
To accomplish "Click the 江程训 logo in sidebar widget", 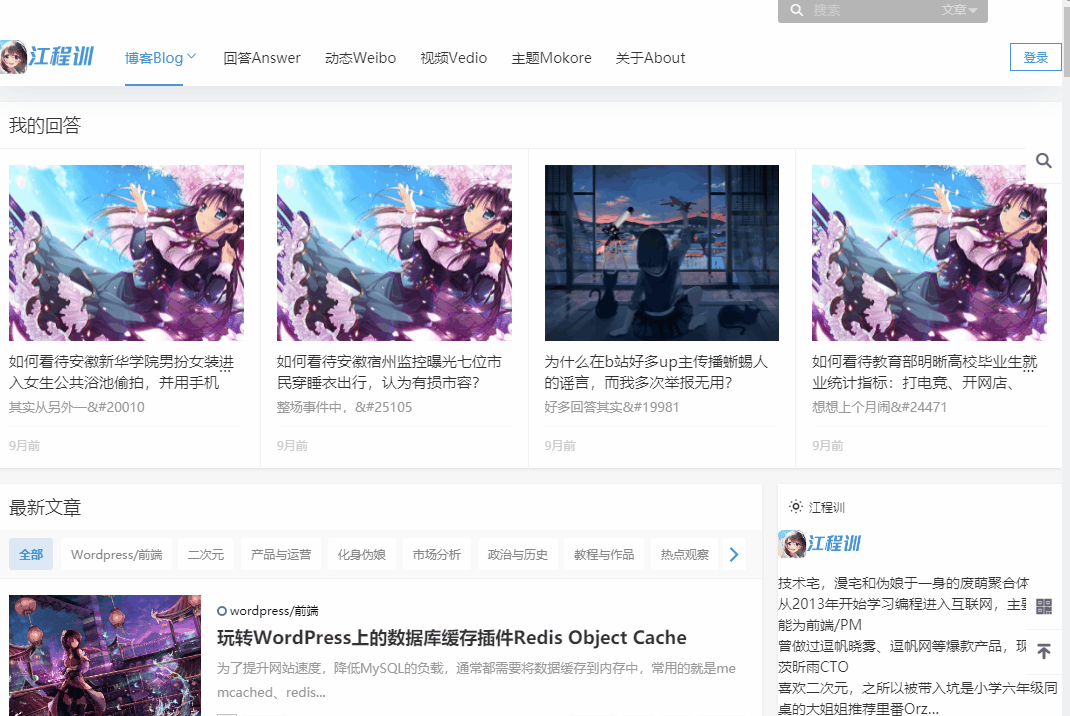I will (x=820, y=544).
